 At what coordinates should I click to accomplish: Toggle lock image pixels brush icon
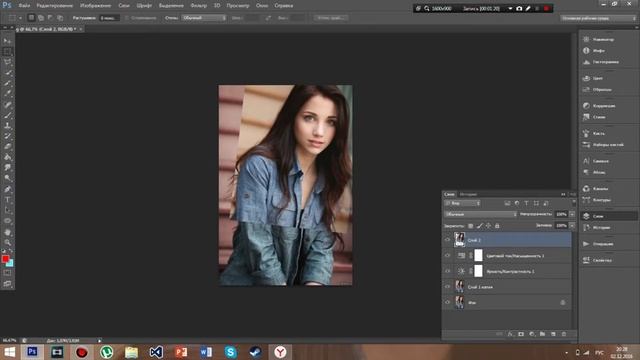480,226
